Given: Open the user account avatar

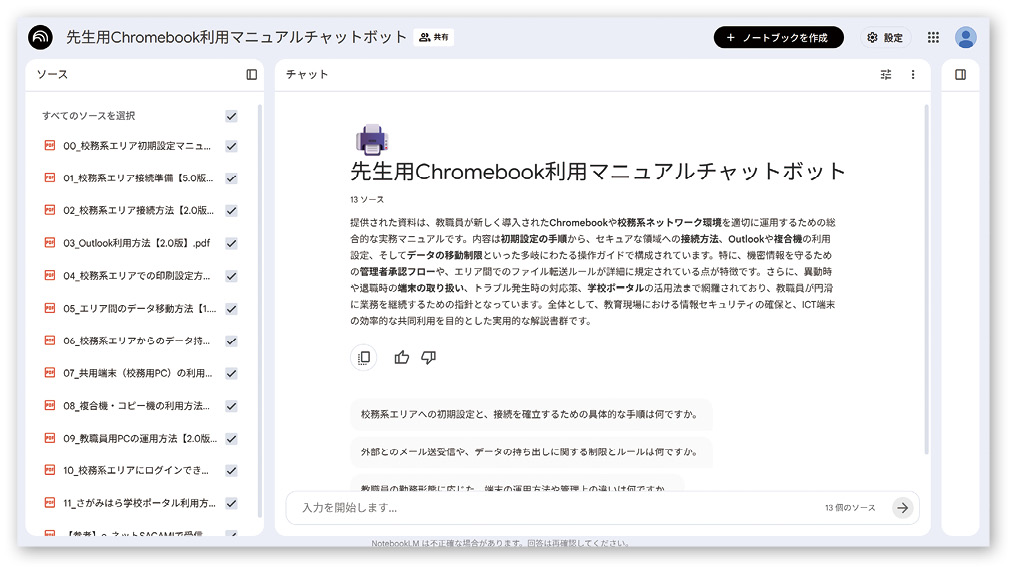Looking at the screenshot, I should pyautogui.click(x=965, y=38).
